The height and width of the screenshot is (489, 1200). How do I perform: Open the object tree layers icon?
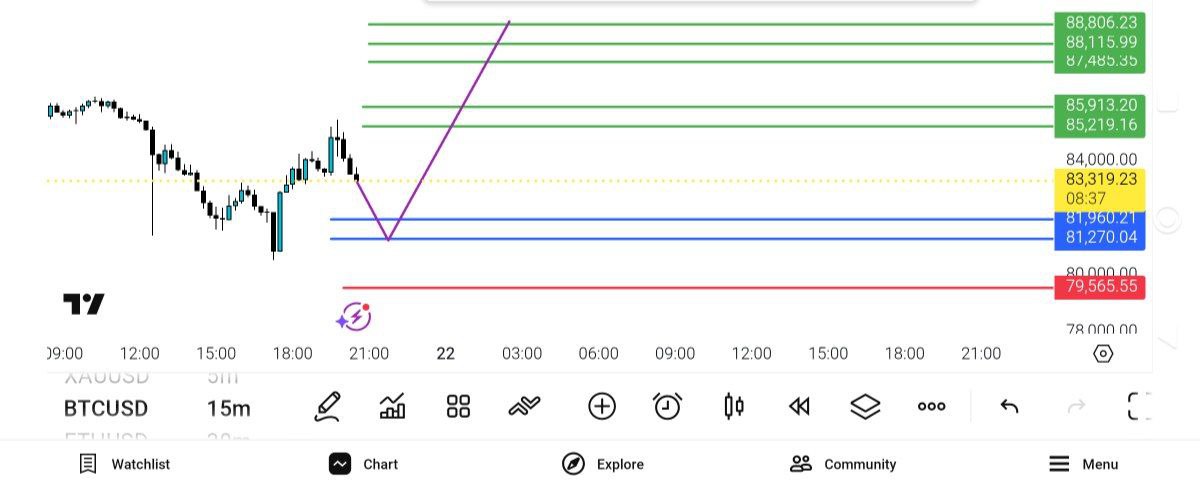(865, 406)
